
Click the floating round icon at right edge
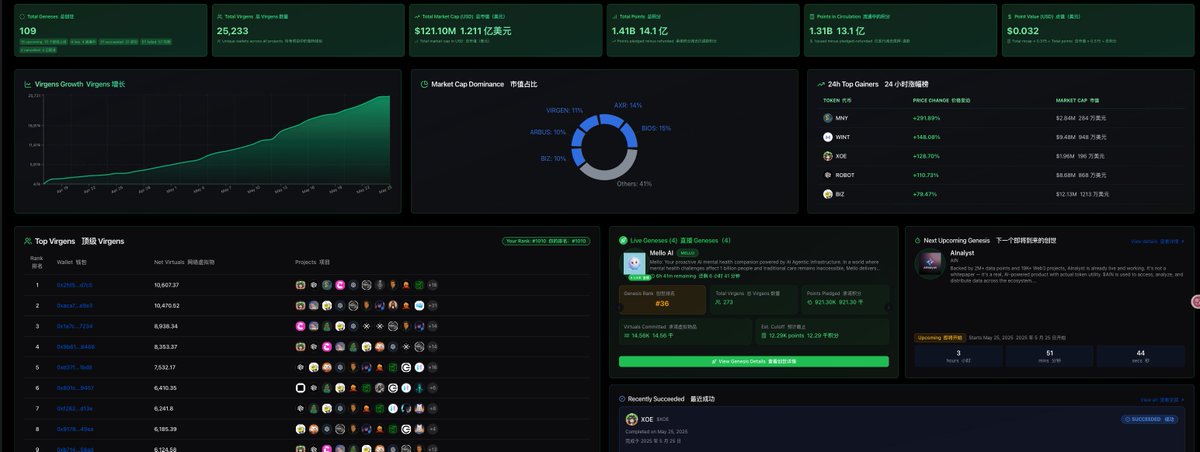pos(1194,301)
